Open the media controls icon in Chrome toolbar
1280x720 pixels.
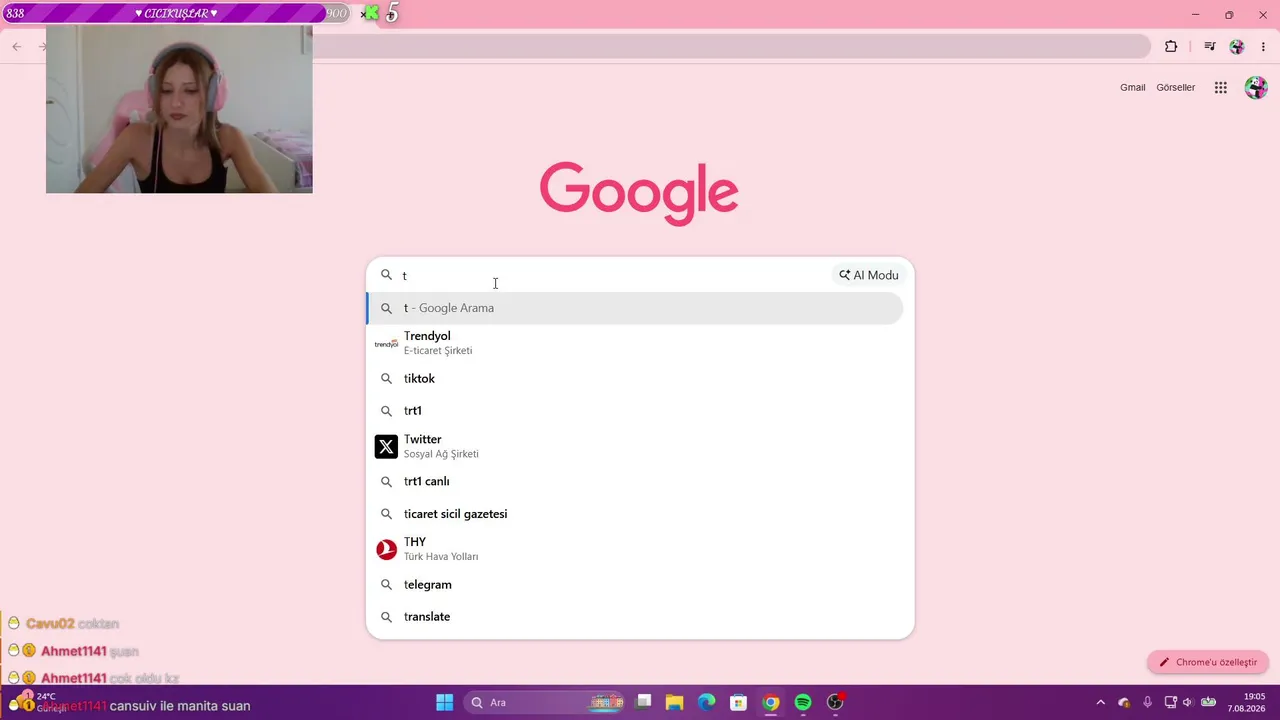pyautogui.click(x=1210, y=46)
